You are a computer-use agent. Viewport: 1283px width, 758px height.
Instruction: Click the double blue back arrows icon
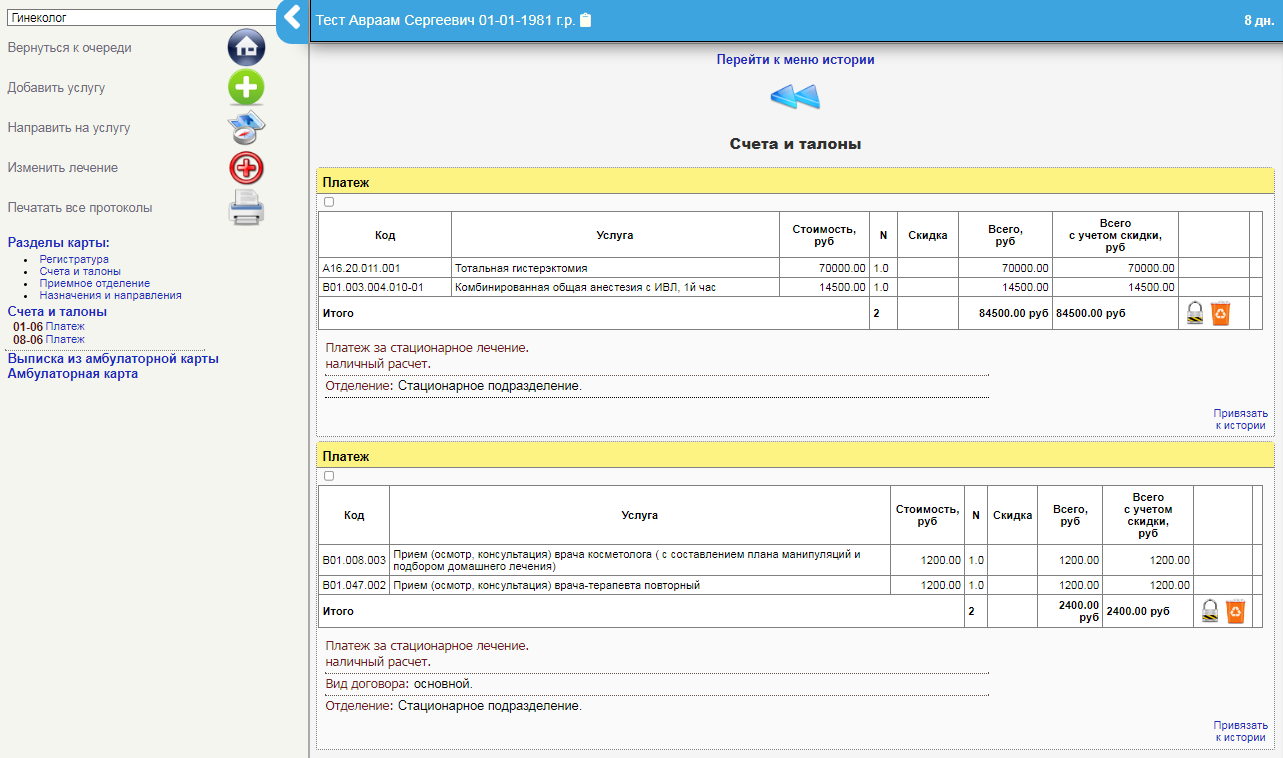point(795,97)
